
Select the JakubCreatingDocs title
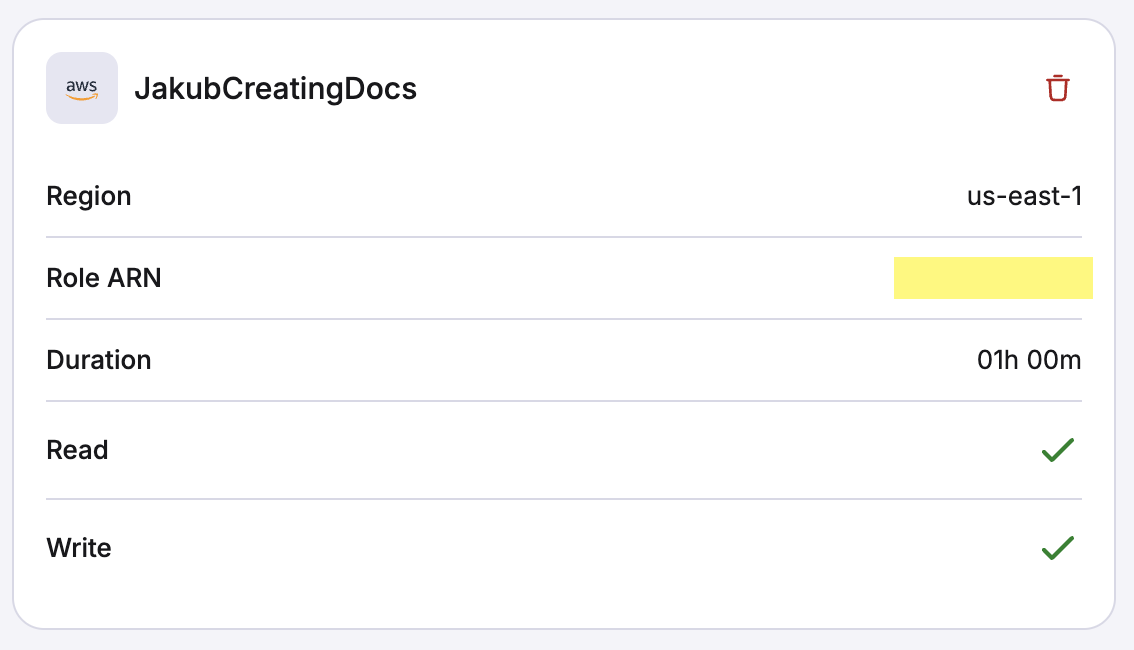276,88
